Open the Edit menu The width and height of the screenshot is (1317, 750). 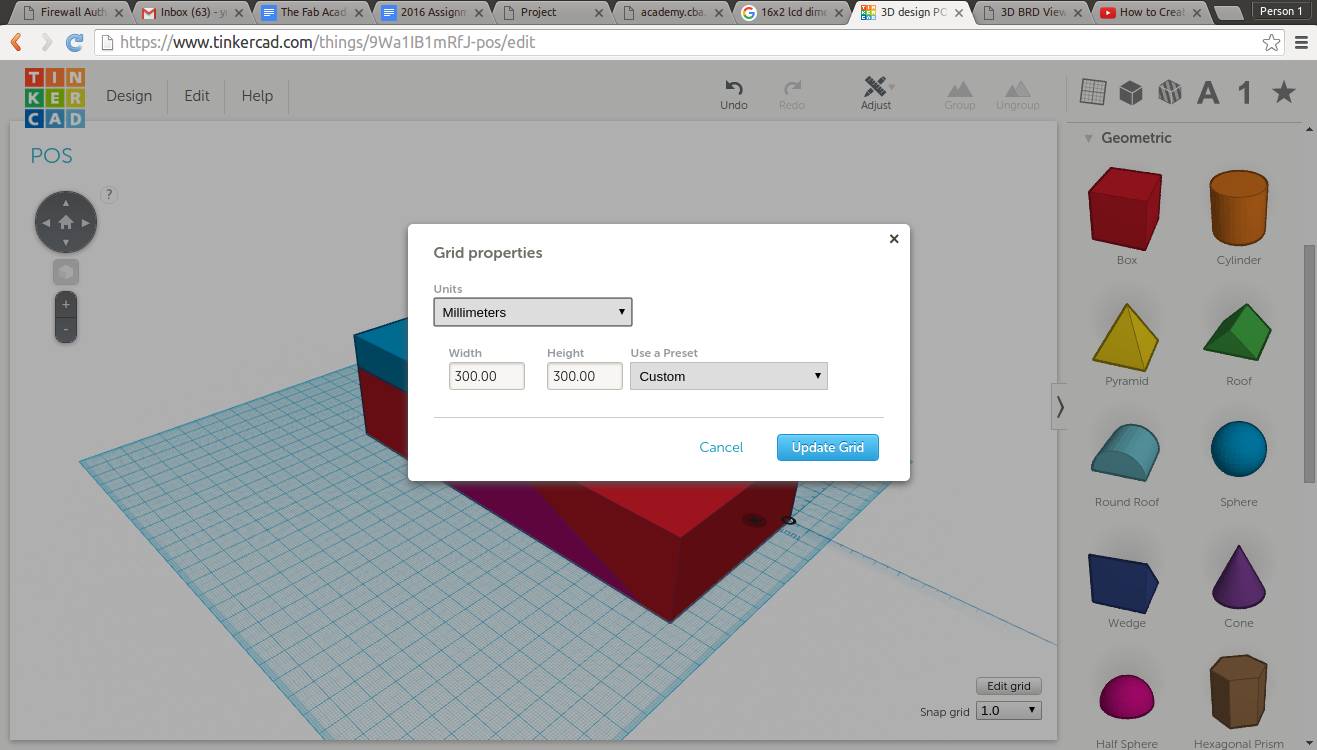(x=197, y=96)
